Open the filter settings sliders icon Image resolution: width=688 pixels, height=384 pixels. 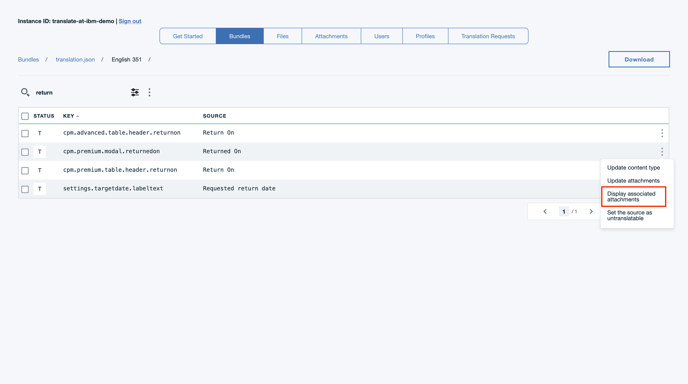[x=135, y=92]
